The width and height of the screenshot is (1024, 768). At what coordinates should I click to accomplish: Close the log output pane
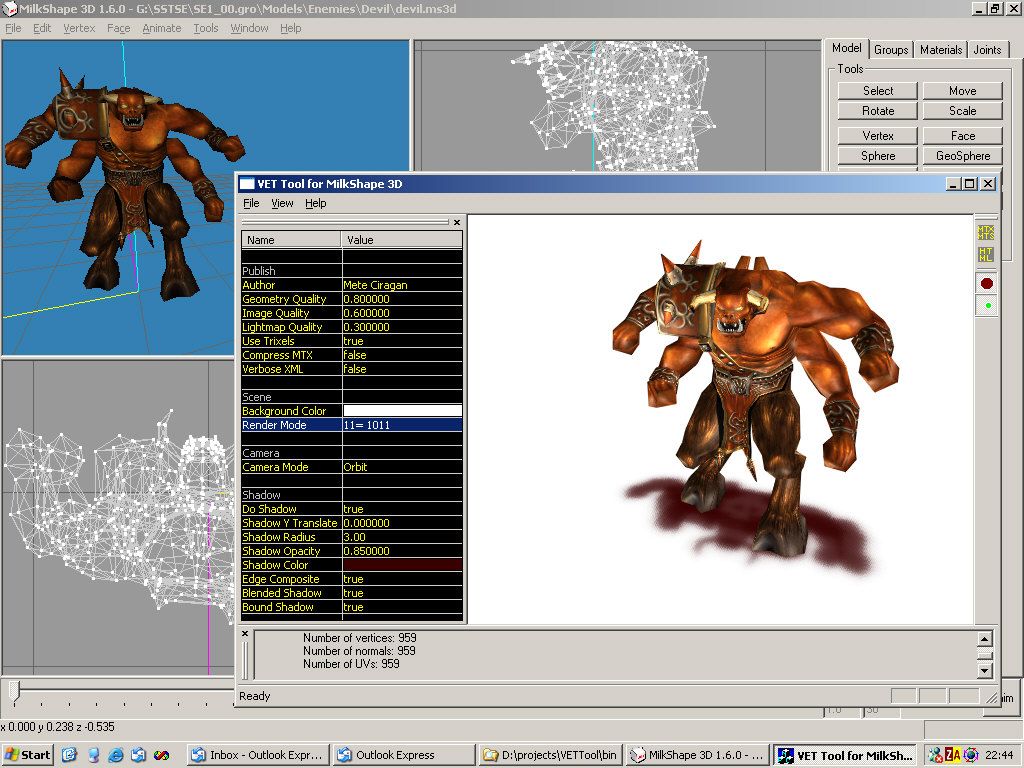245,633
